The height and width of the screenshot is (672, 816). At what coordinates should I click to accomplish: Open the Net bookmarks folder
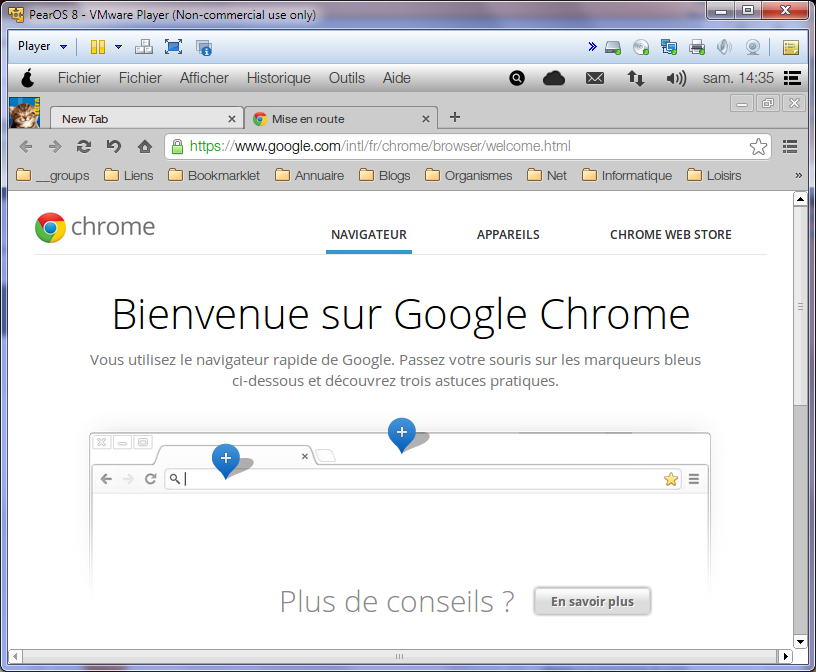pos(546,175)
